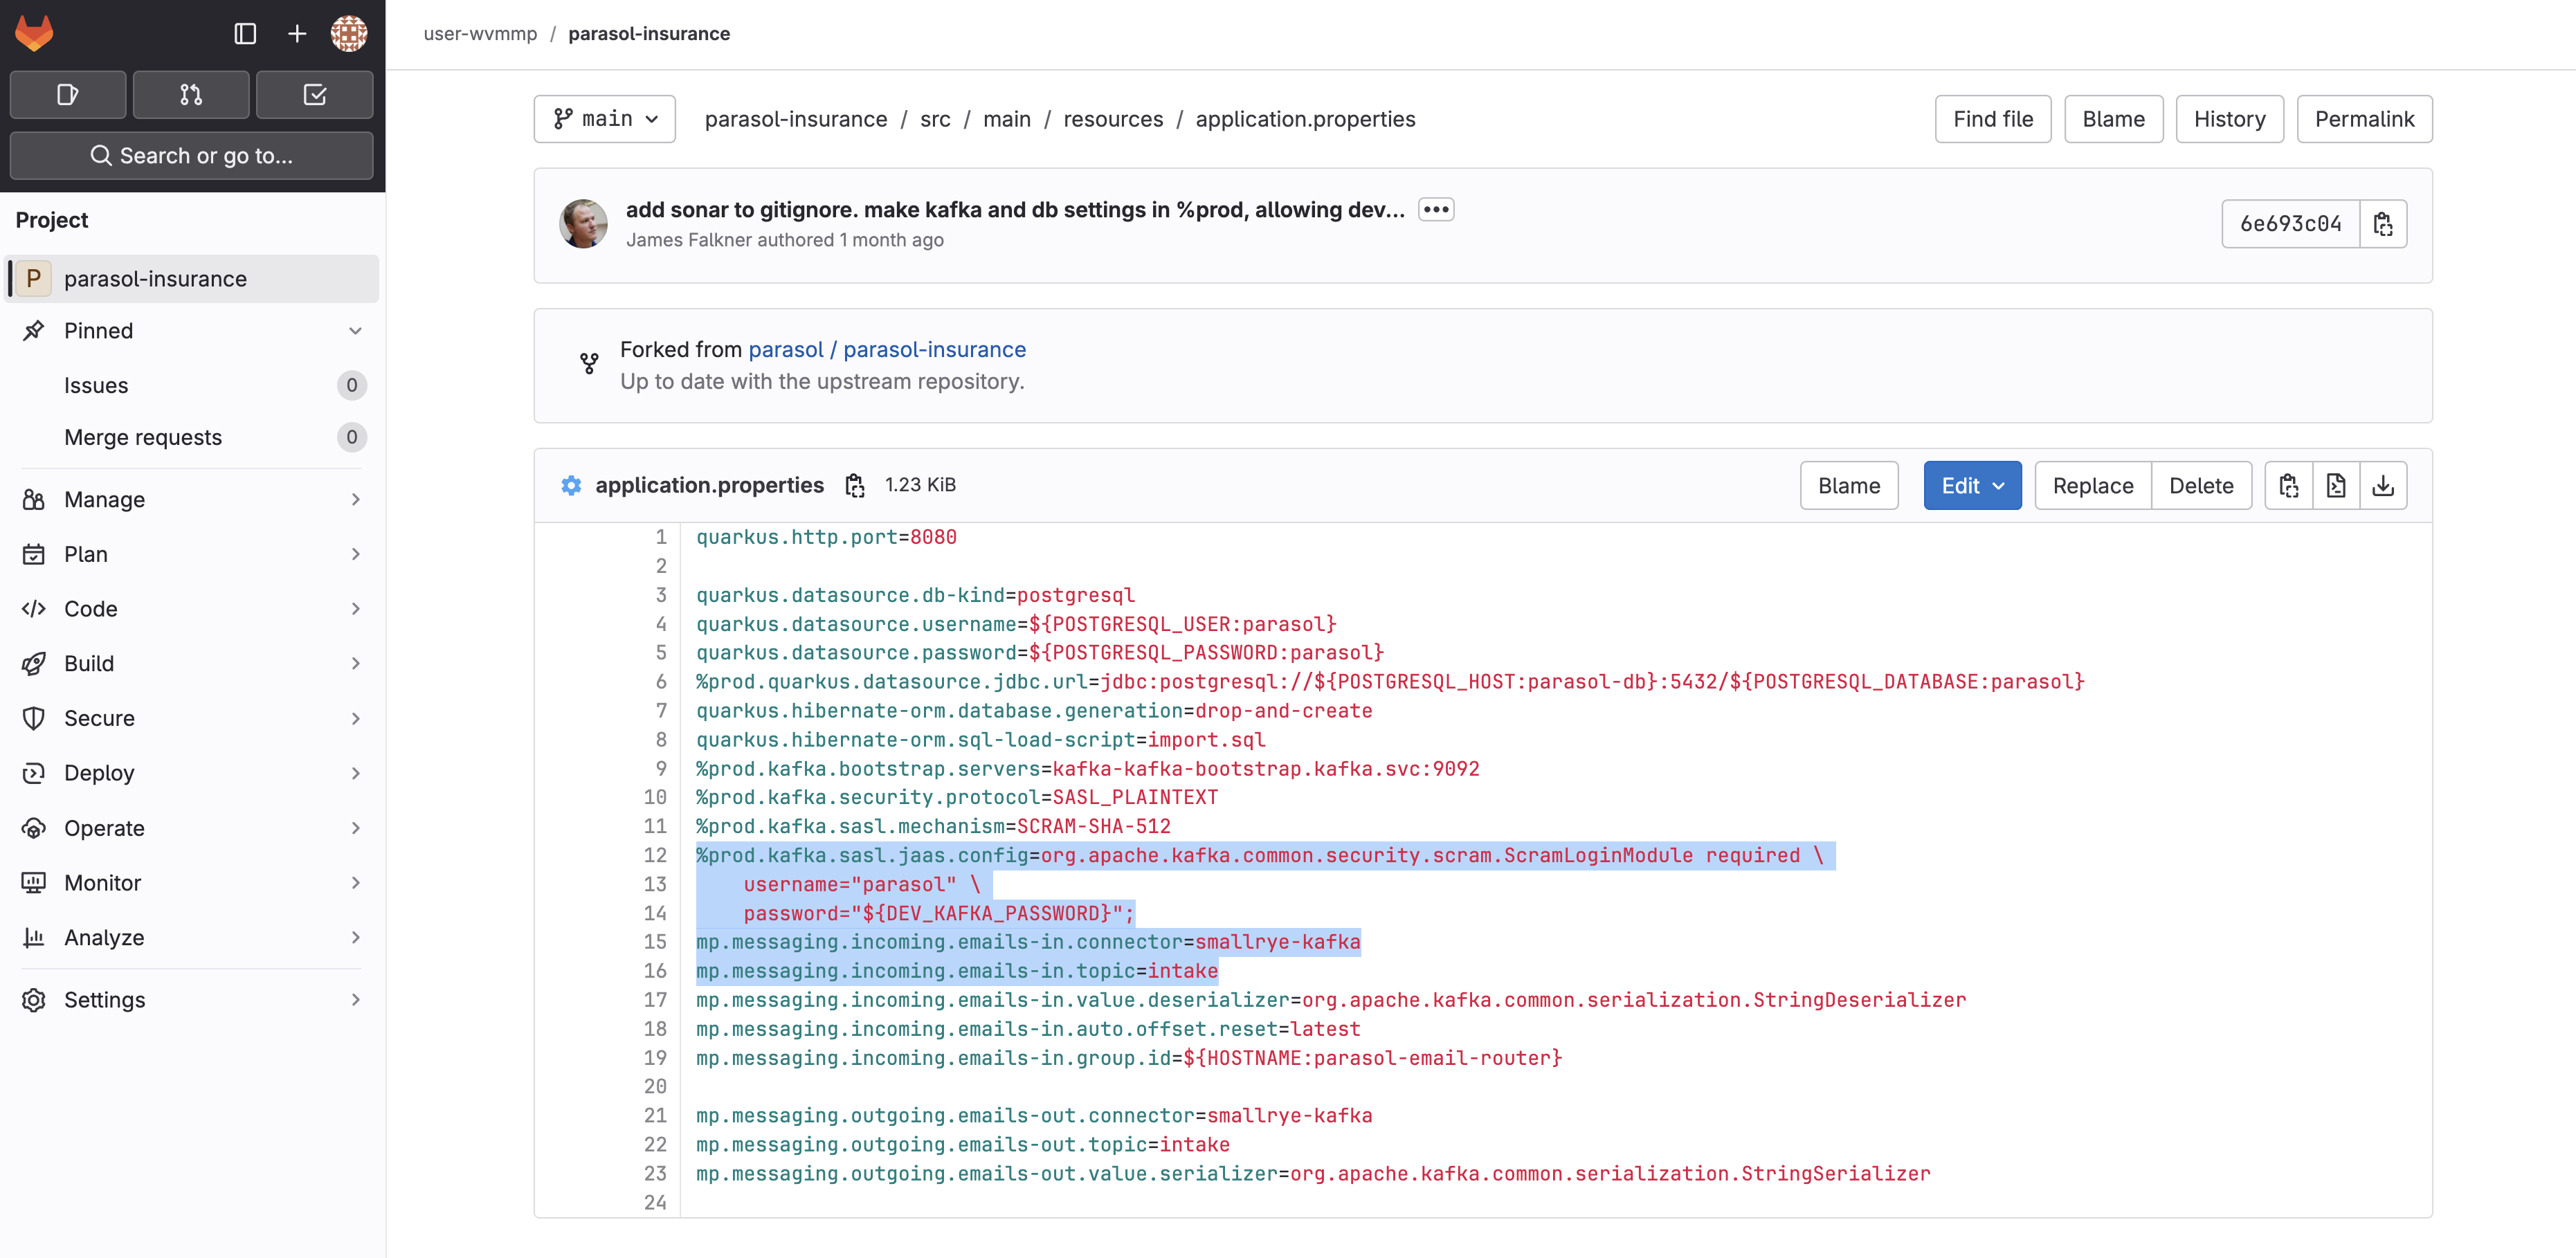Click the plus create-new icon
Image resolution: width=2576 pixels, height=1258 pixels.
coord(297,33)
